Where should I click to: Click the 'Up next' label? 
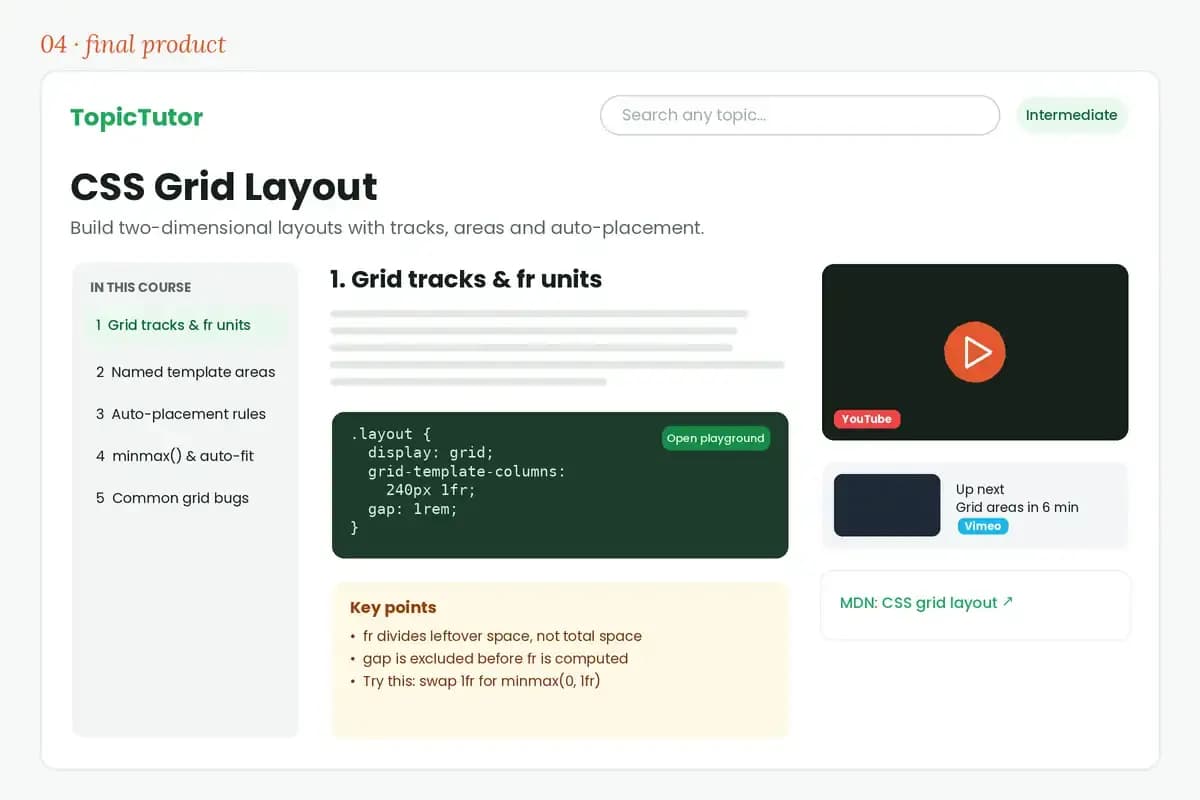coord(980,489)
